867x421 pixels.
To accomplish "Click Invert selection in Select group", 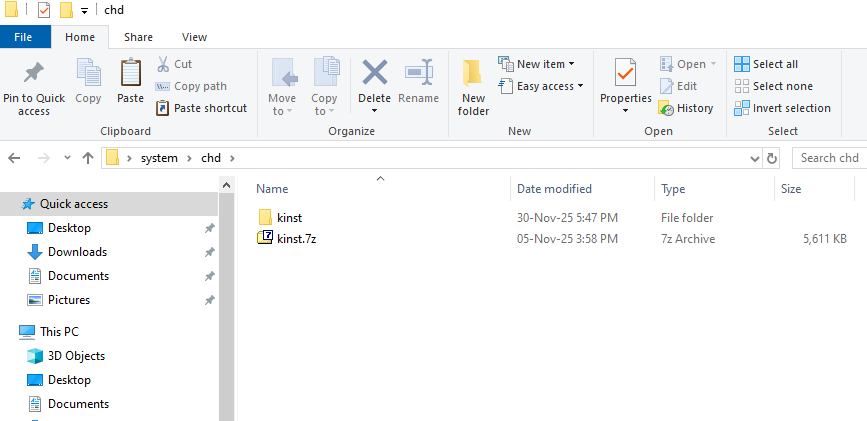I will pos(781,108).
